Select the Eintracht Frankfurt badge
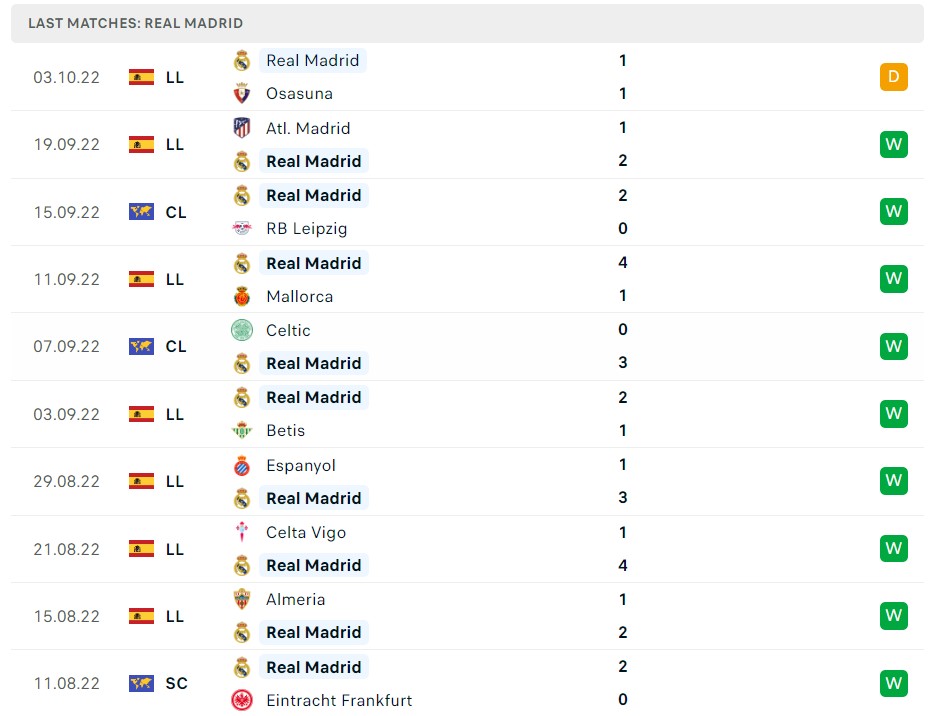This screenshot has width=928, height=716. tap(241, 700)
